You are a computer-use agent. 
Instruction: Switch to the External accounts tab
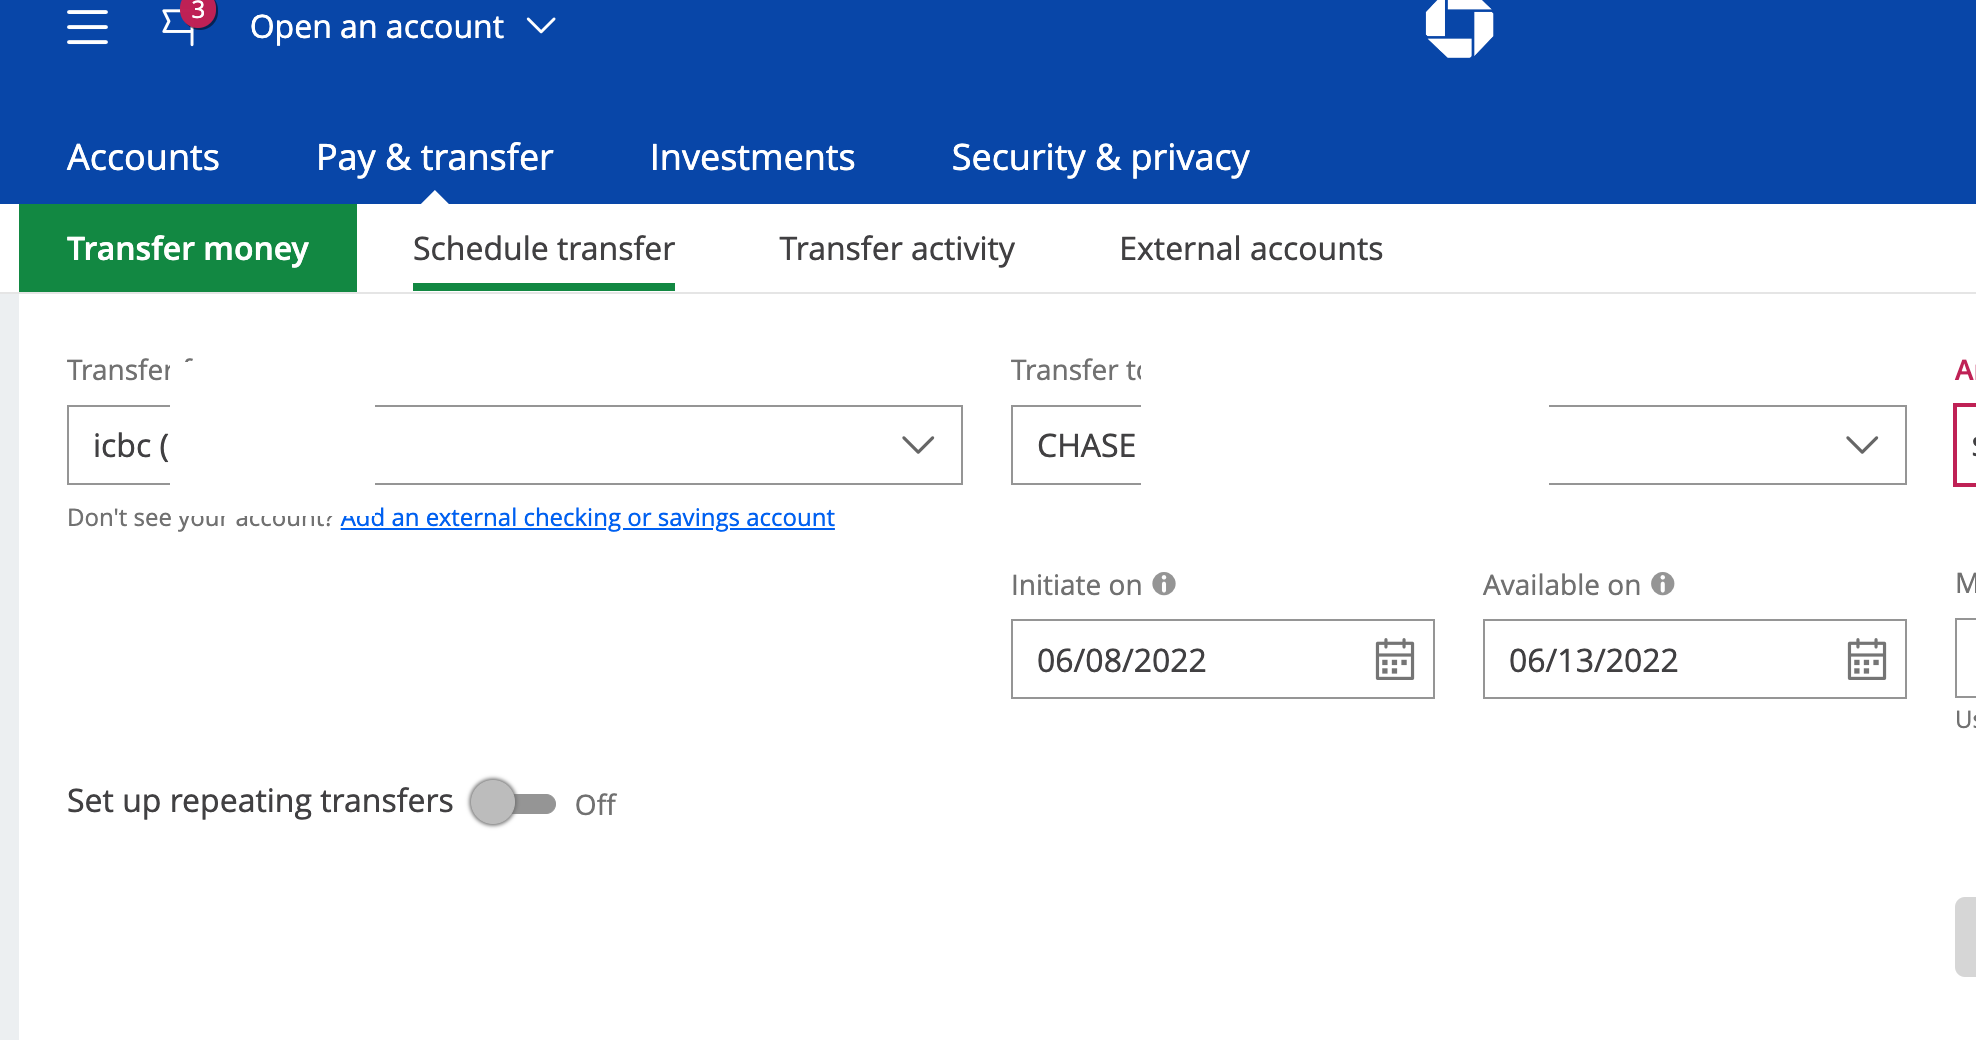1251,249
